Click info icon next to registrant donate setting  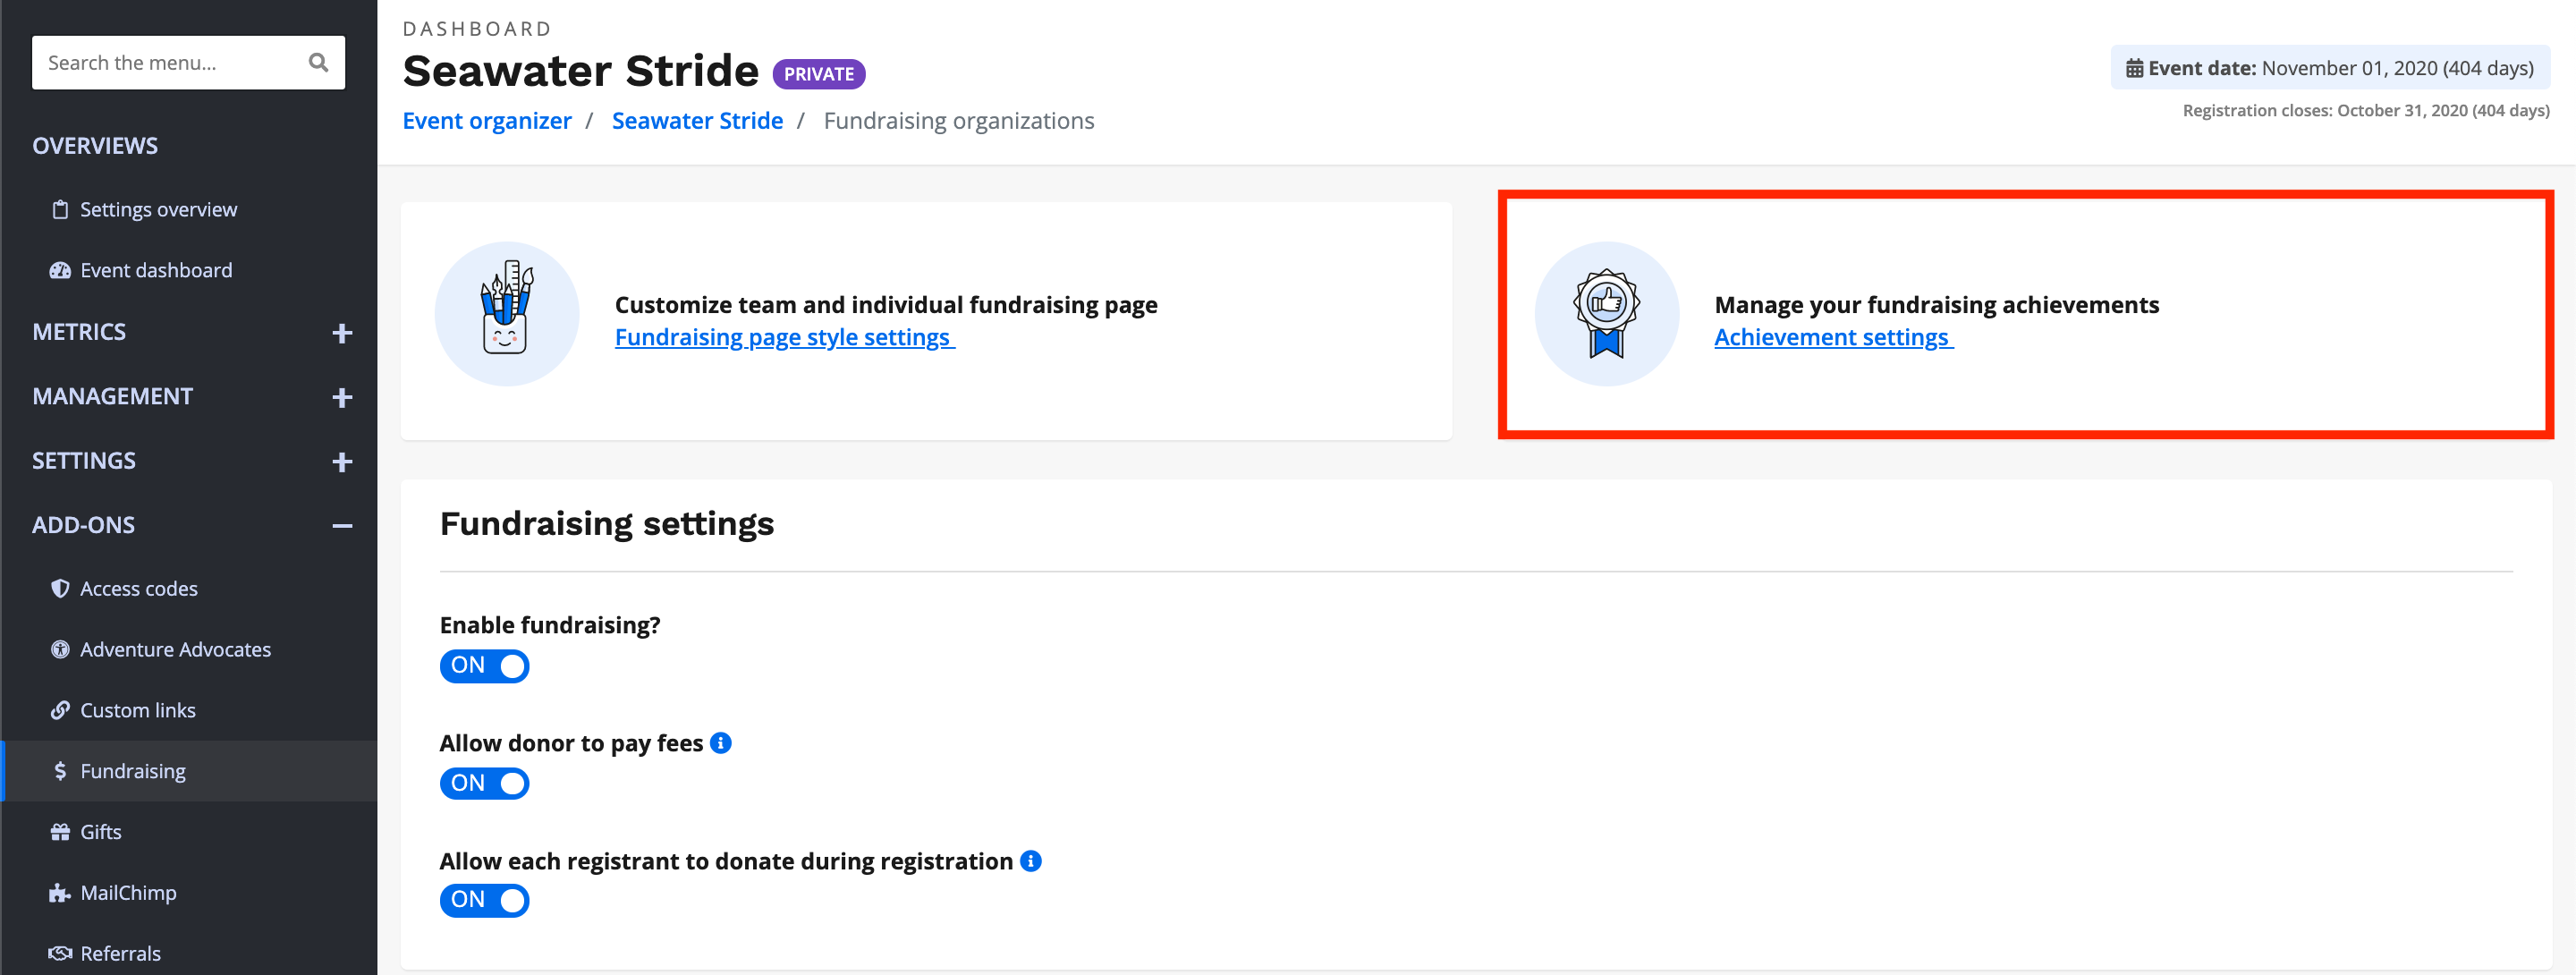point(1030,861)
